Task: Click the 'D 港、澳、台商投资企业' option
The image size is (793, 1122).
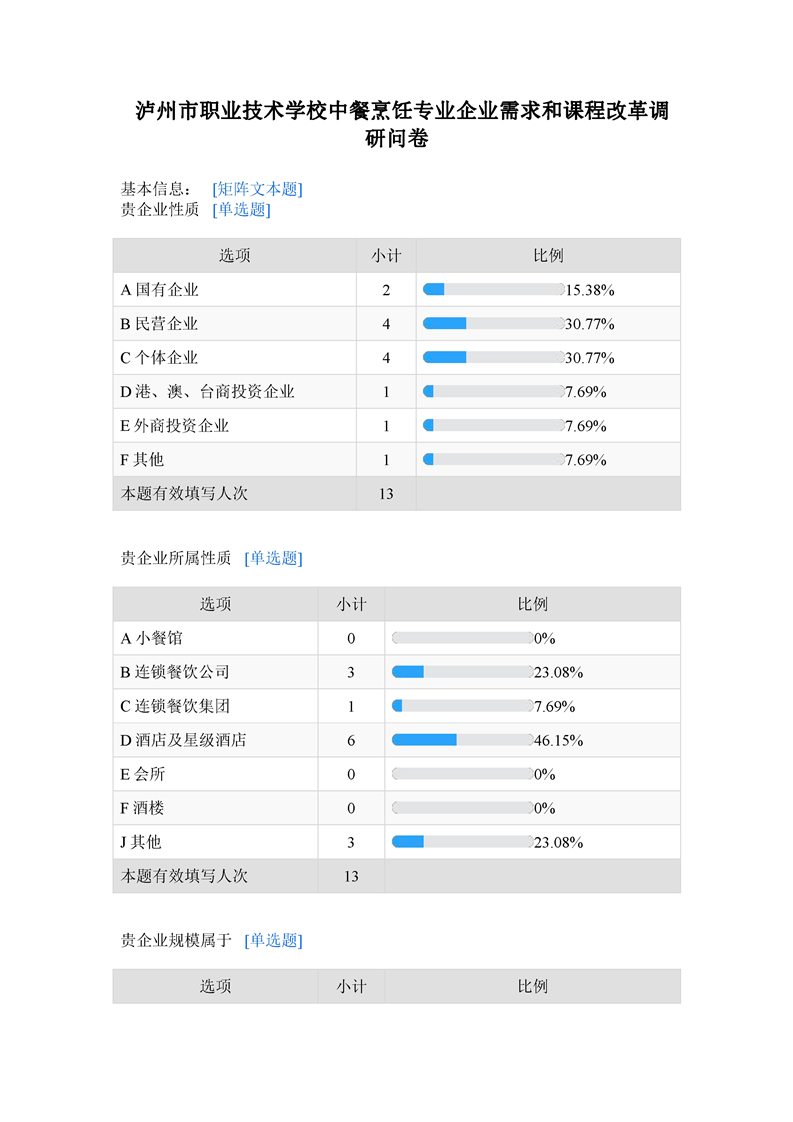Action: [208, 392]
